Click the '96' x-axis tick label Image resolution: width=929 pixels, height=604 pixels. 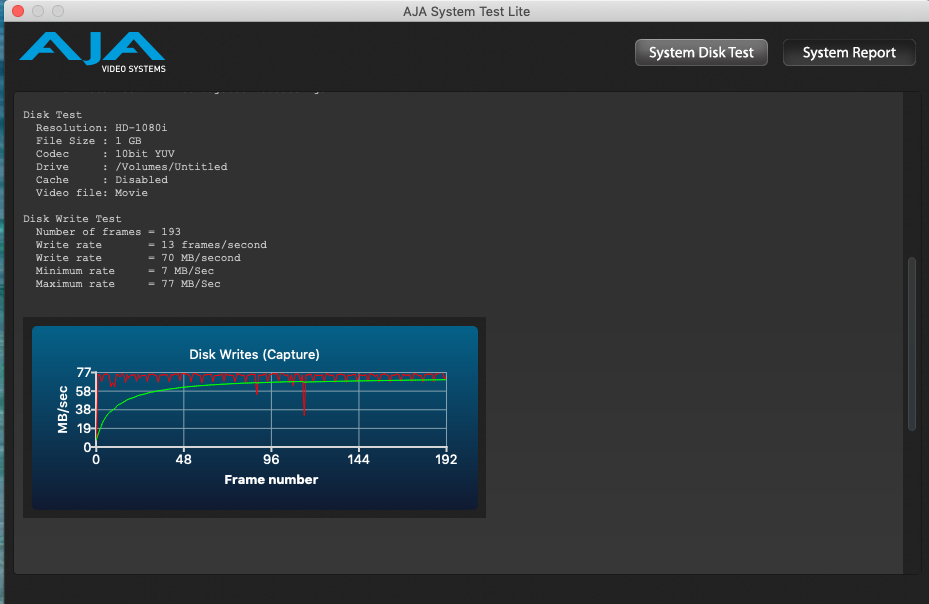tap(271, 459)
